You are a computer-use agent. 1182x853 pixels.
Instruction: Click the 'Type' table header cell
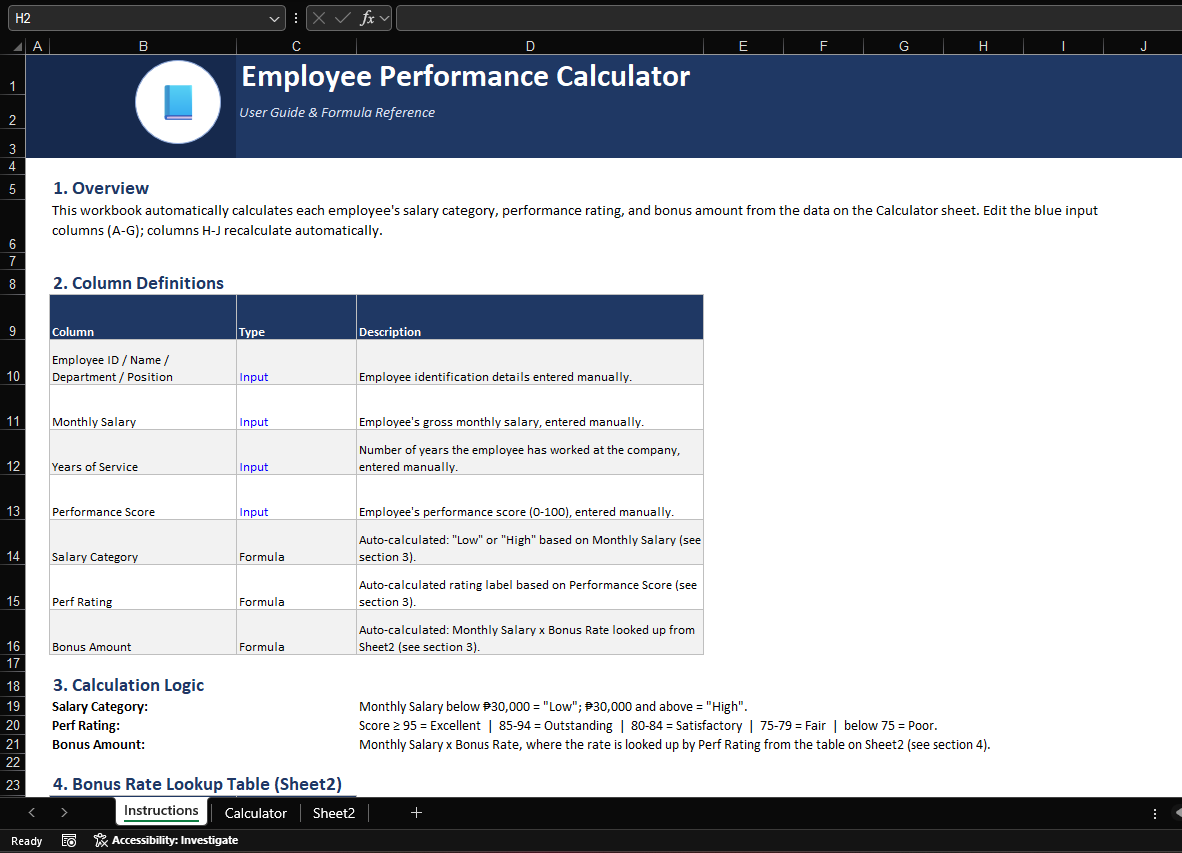pos(296,317)
